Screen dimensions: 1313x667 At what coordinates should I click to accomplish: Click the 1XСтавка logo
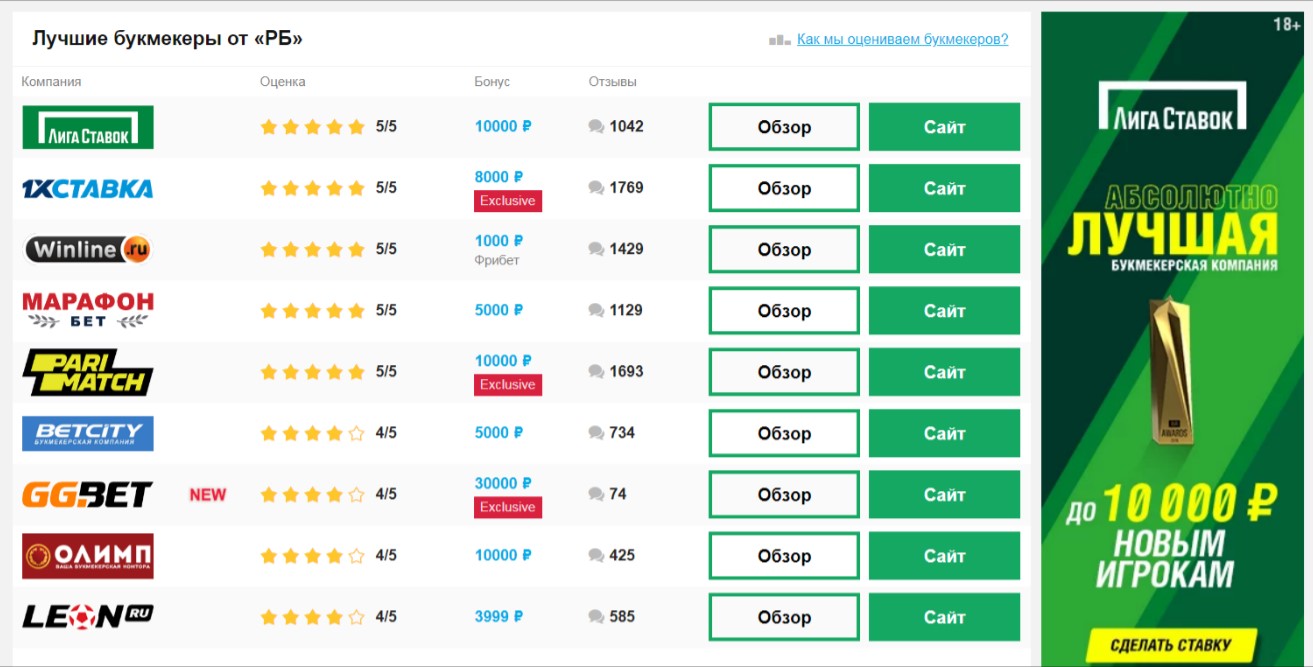[88, 188]
